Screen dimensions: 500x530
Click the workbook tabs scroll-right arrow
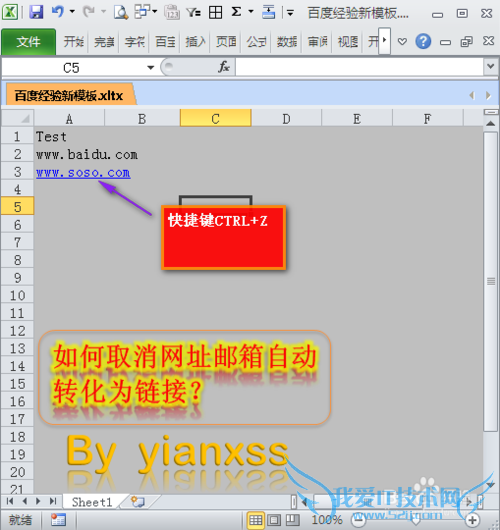click(488, 96)
